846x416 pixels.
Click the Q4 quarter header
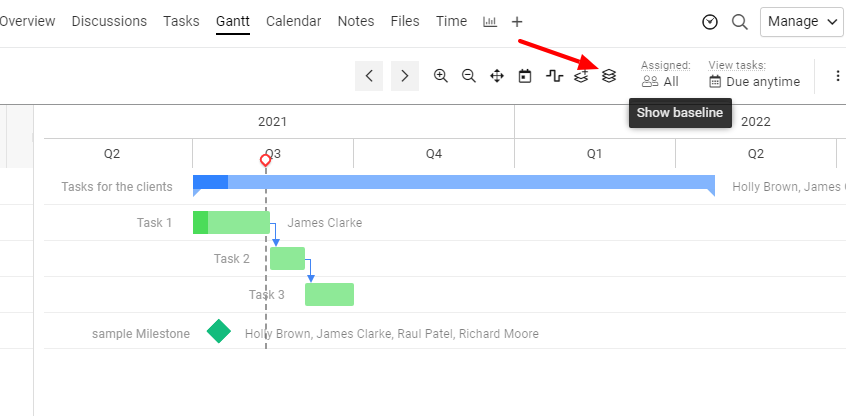click(x=434, y=154)
